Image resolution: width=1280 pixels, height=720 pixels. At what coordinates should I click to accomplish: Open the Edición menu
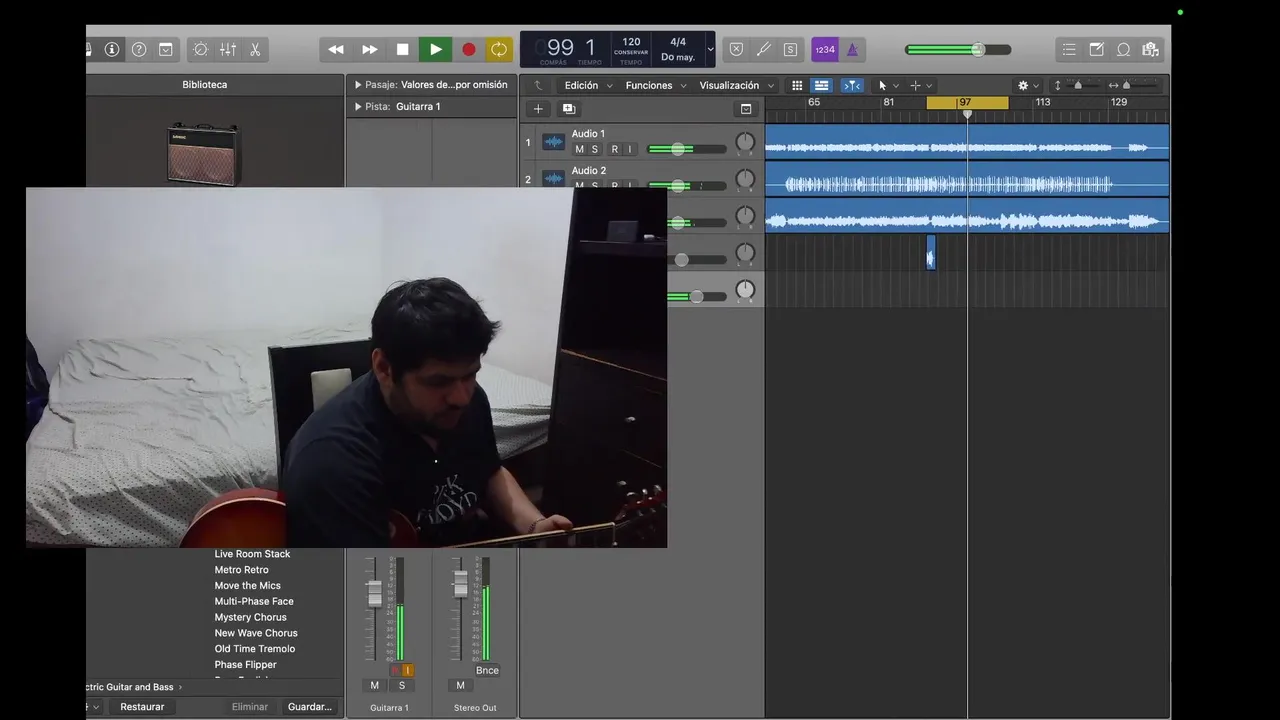point(588,85)
